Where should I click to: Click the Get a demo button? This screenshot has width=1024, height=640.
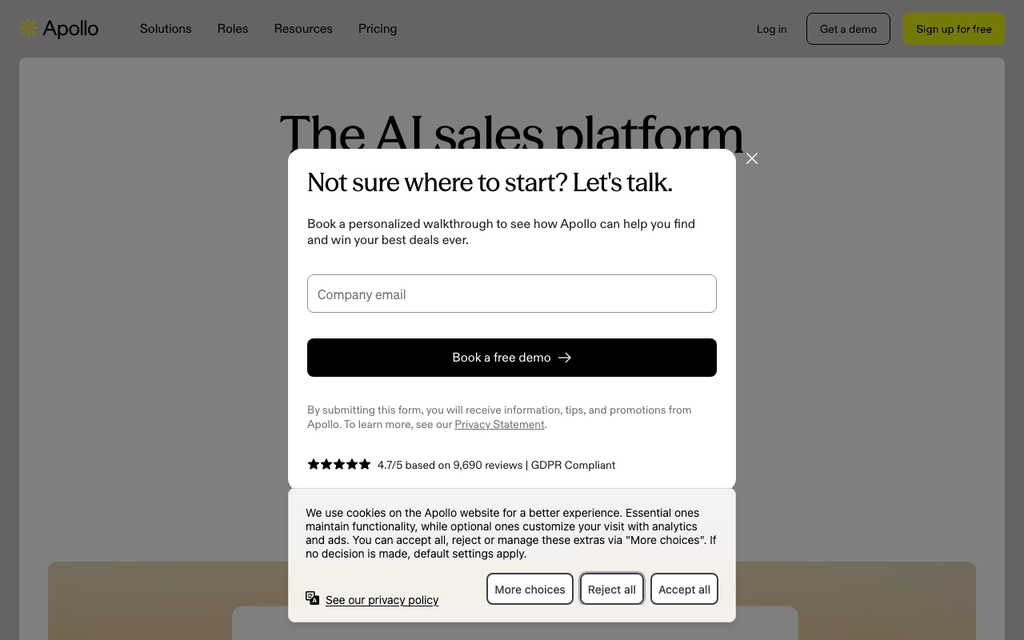tap(848, 29)
